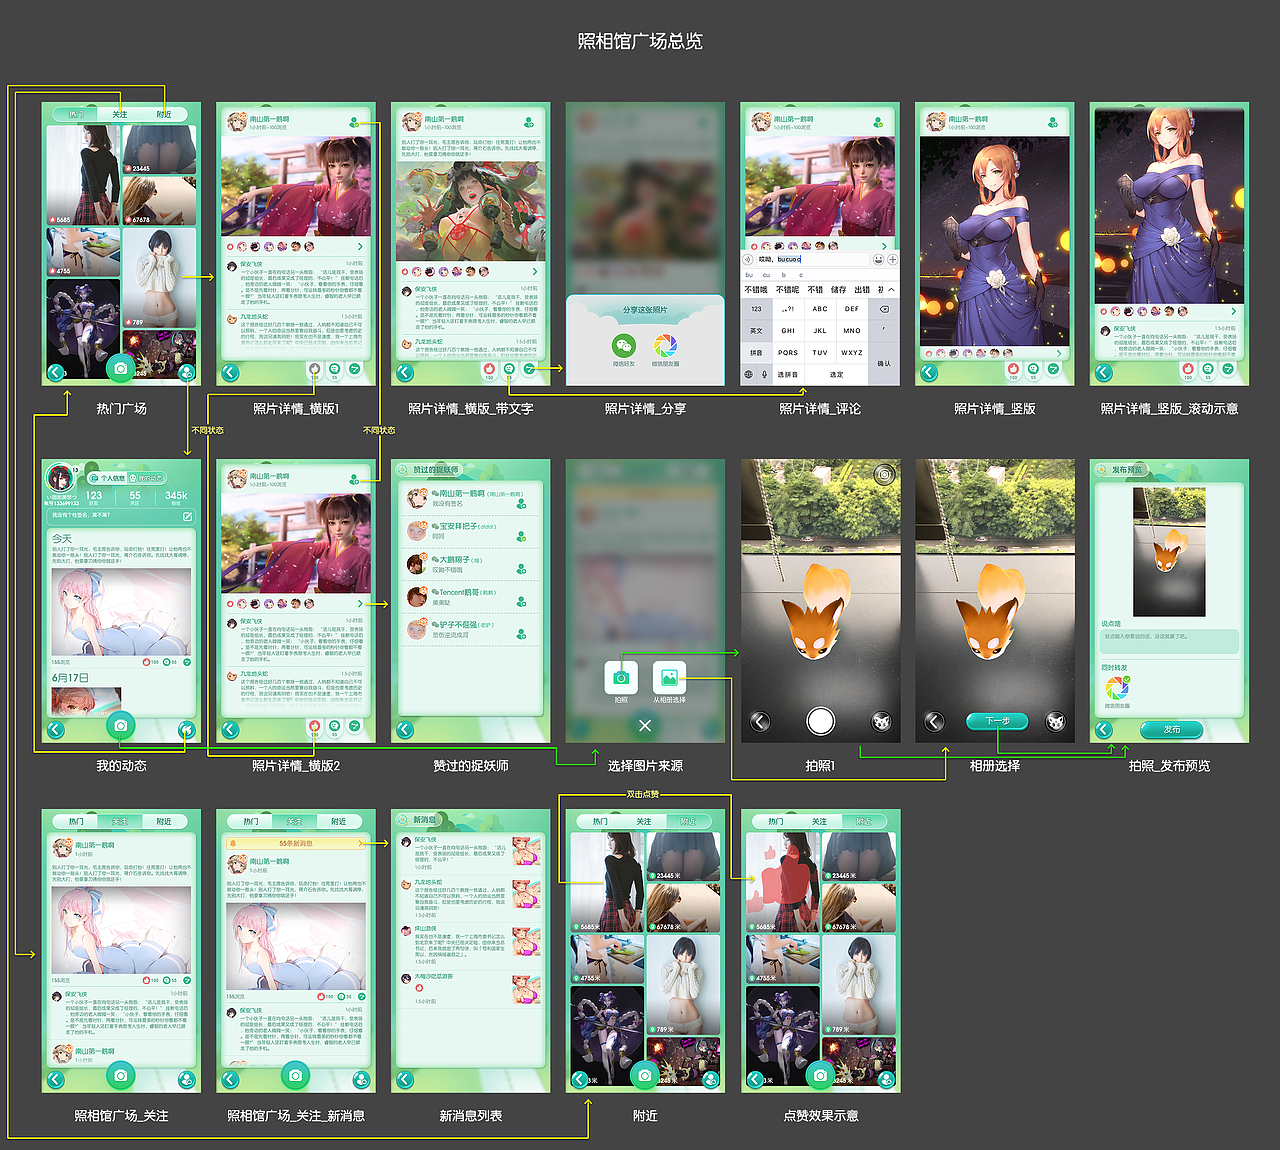Follow user on 照片详情_竖版 screen
The width and height of the screenshot is (1280, 1150).
point(1053,122)
